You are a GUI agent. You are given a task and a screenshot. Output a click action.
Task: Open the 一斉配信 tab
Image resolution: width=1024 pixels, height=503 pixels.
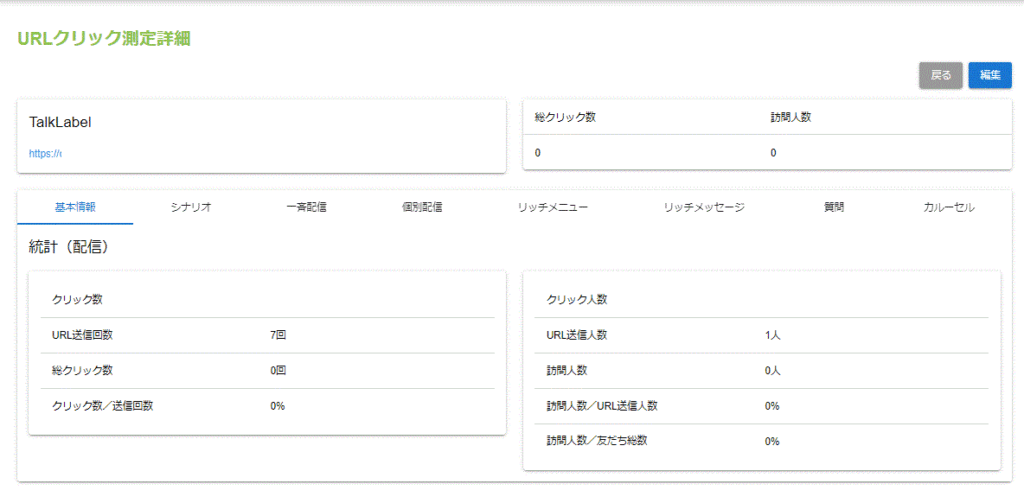point(306,207)
